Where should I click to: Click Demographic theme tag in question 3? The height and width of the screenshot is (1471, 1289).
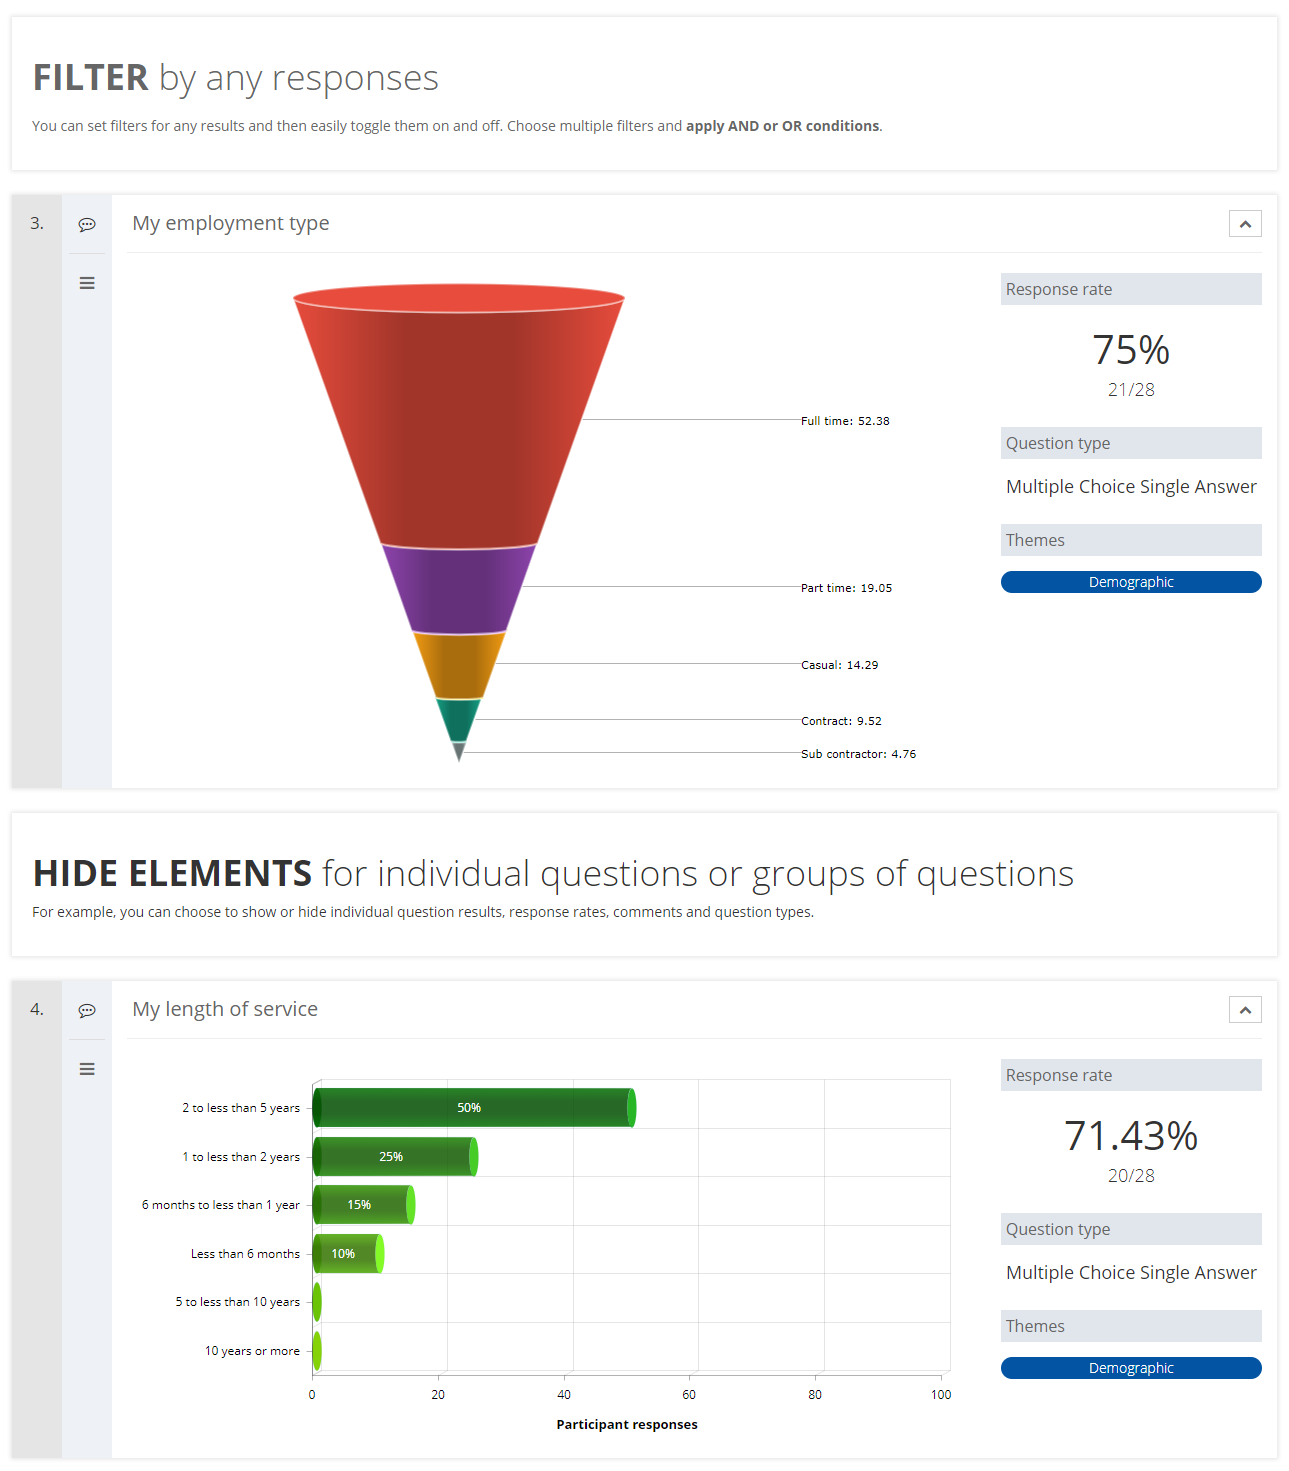(x=1131, y=582)
